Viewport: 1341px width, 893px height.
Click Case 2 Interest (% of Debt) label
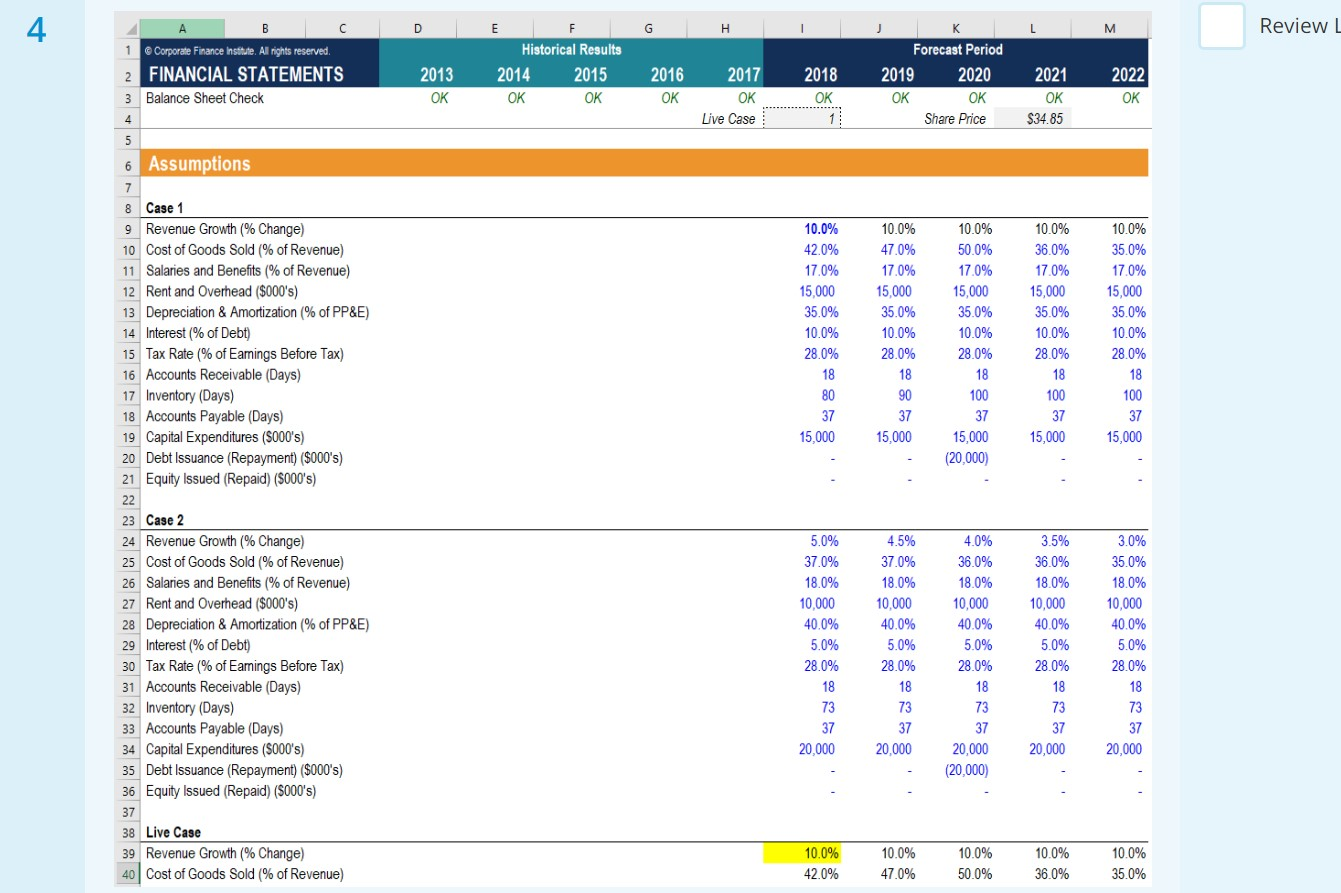[198, 645]
